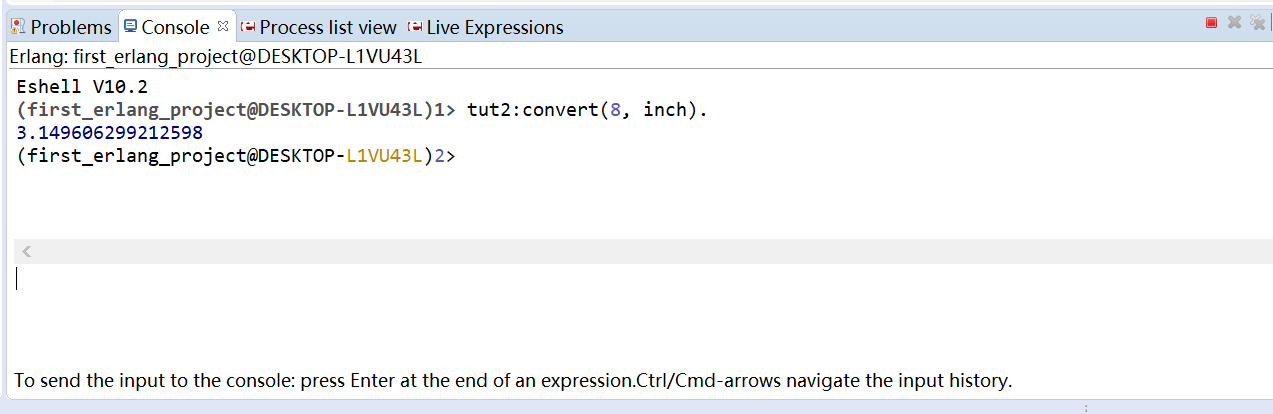Image resolution: width=1273 pixels, height=414 pixels.
Task: Remove the launch with single gray X
Action: pyautogui.click(x=1234, y=22)
